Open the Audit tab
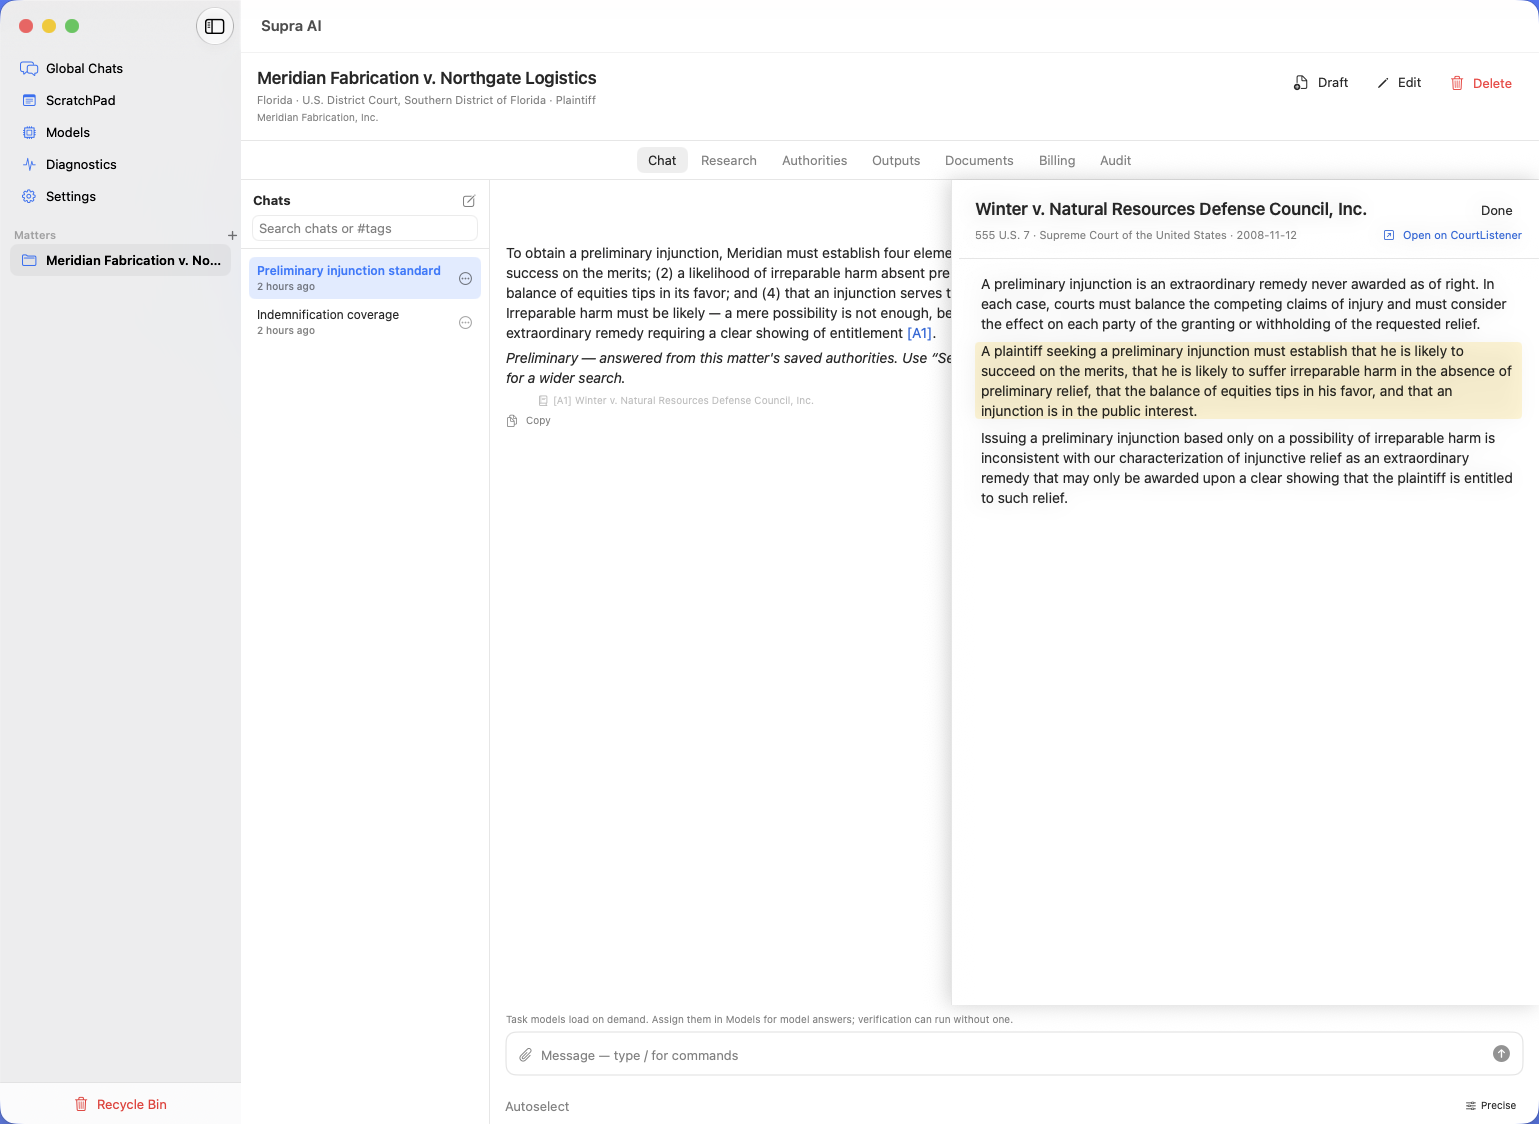This screenshot has width=1539, height=1124. click(x=1115, y=160)
